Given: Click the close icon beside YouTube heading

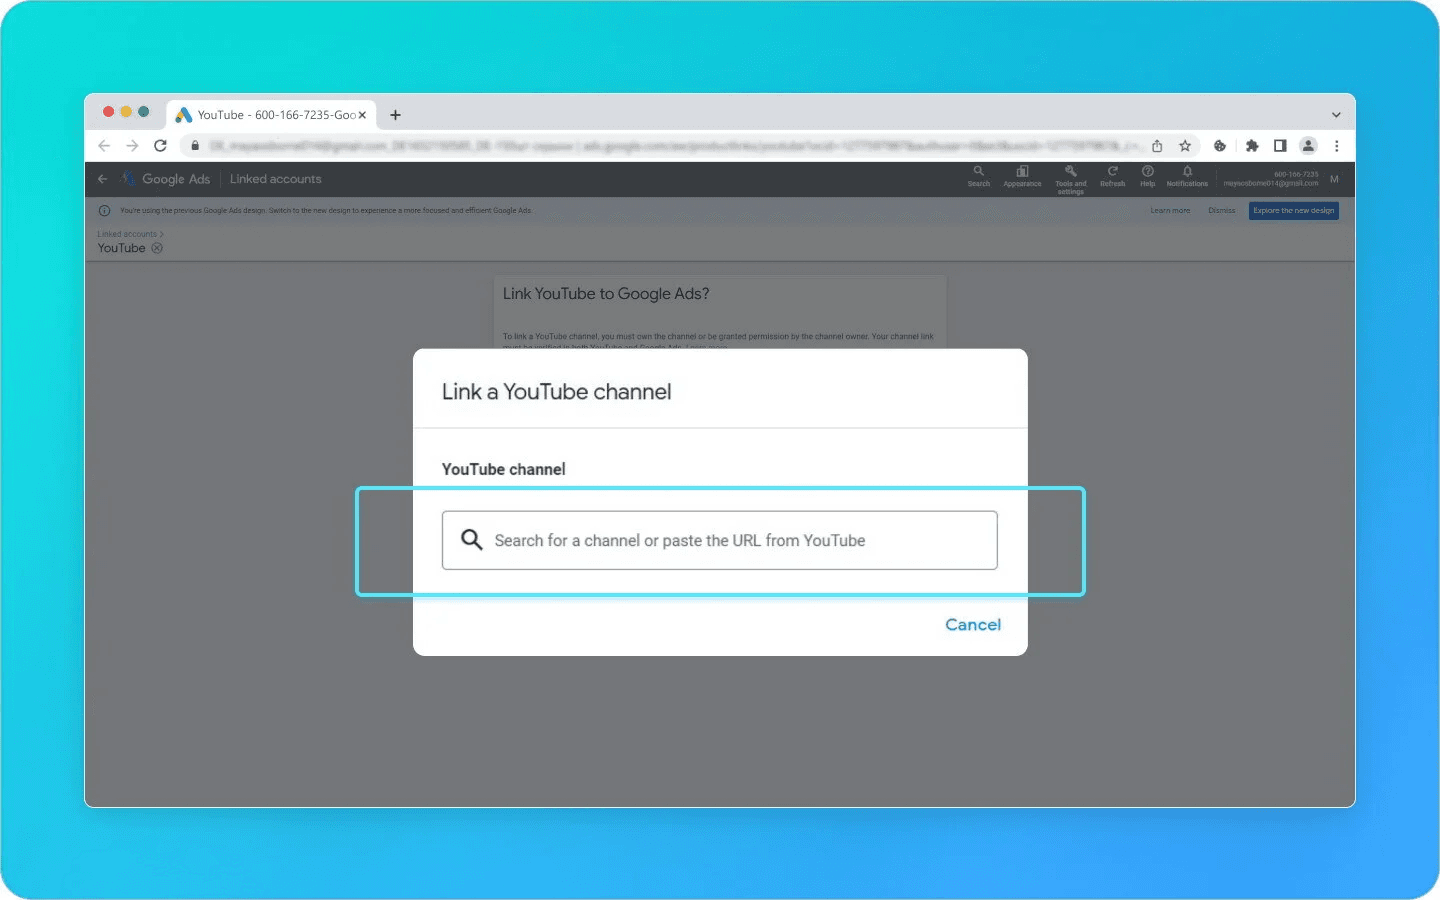Looking at the screenshot, I should [157, 248].
